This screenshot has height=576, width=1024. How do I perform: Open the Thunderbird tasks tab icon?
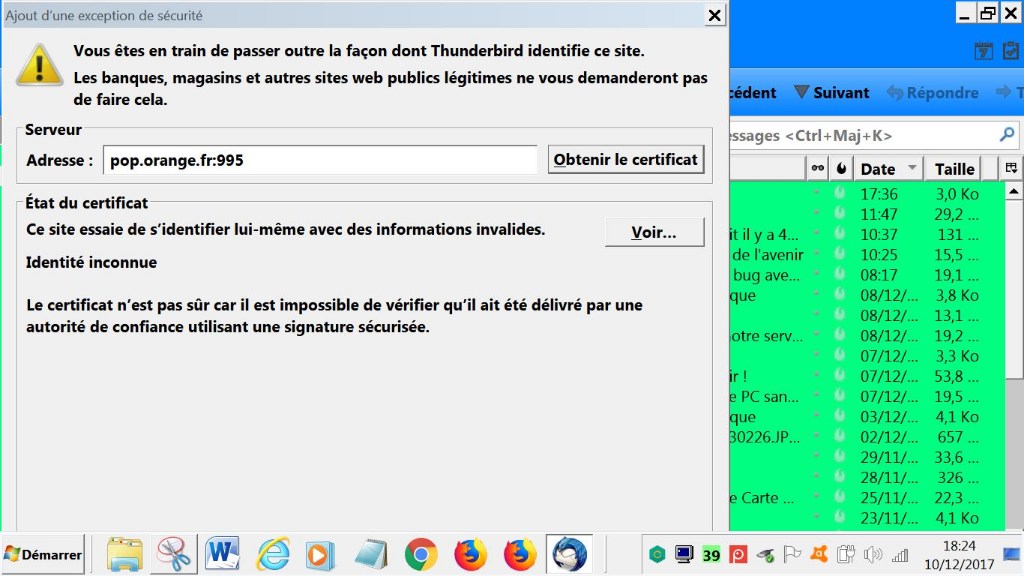1011,51
